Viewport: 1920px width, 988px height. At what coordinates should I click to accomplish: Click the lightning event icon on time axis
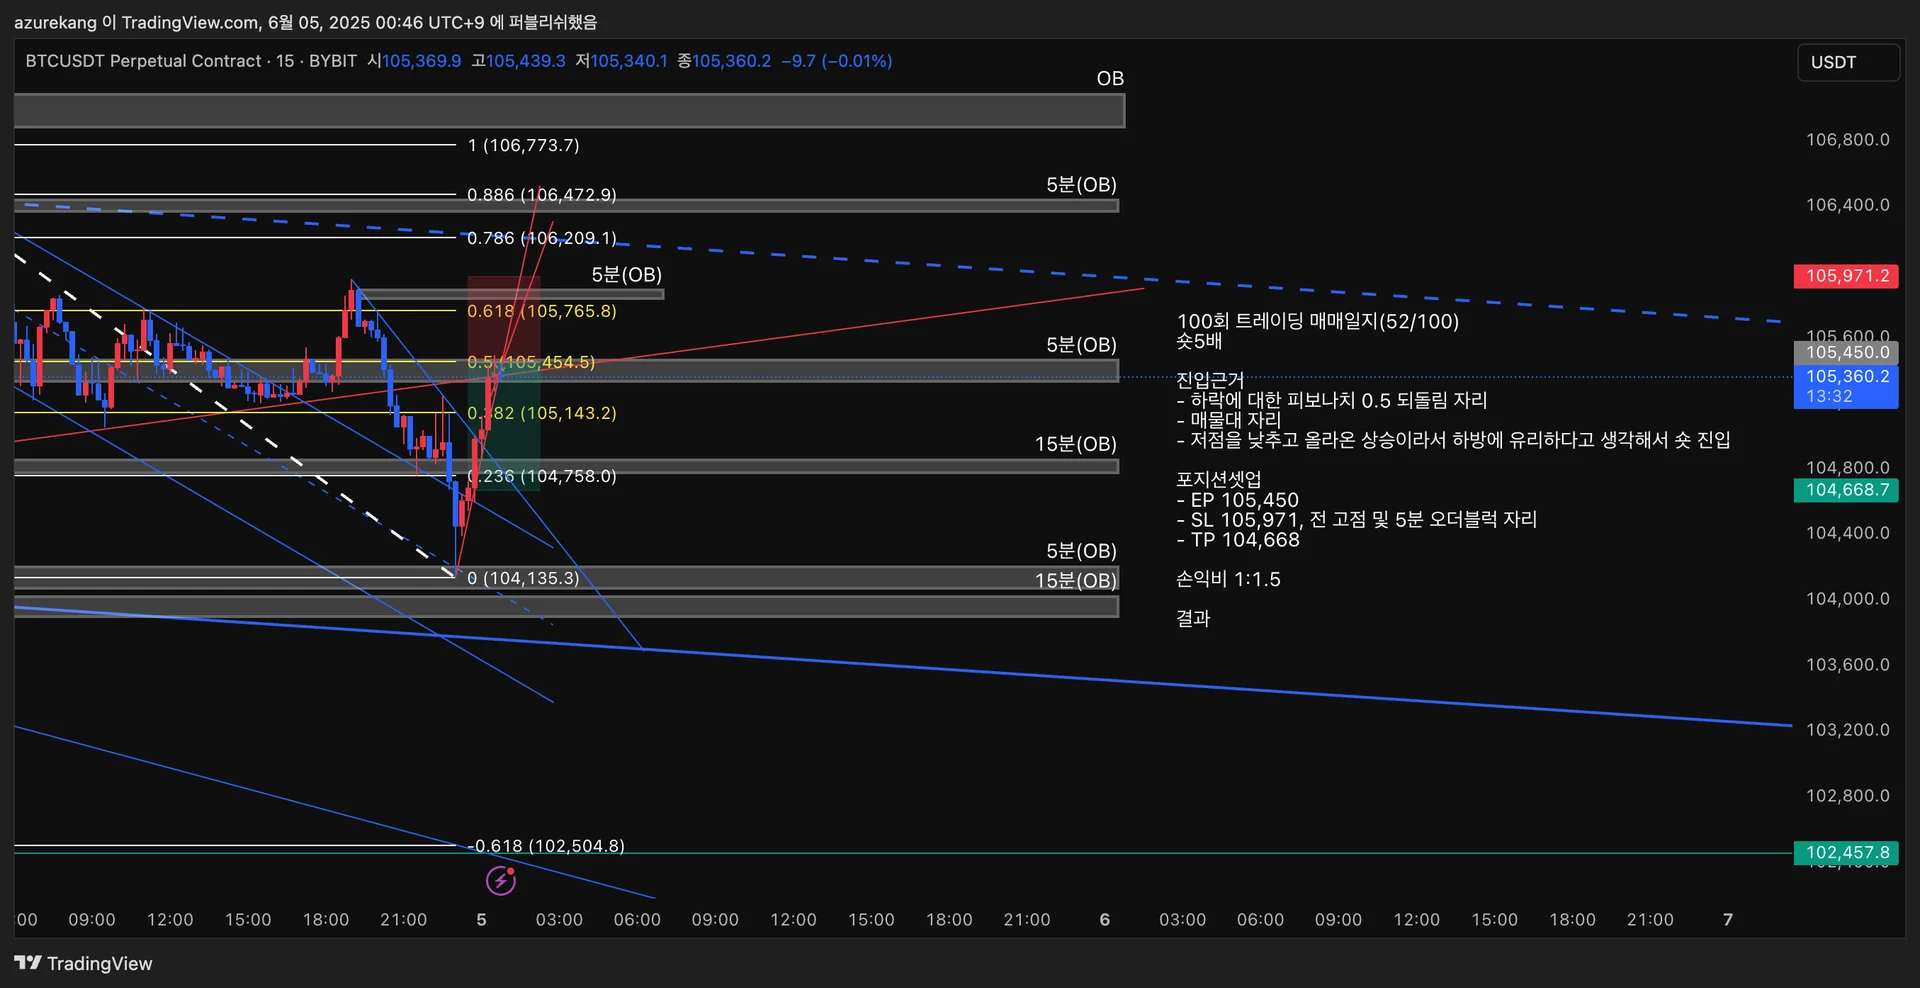[501, 880]
